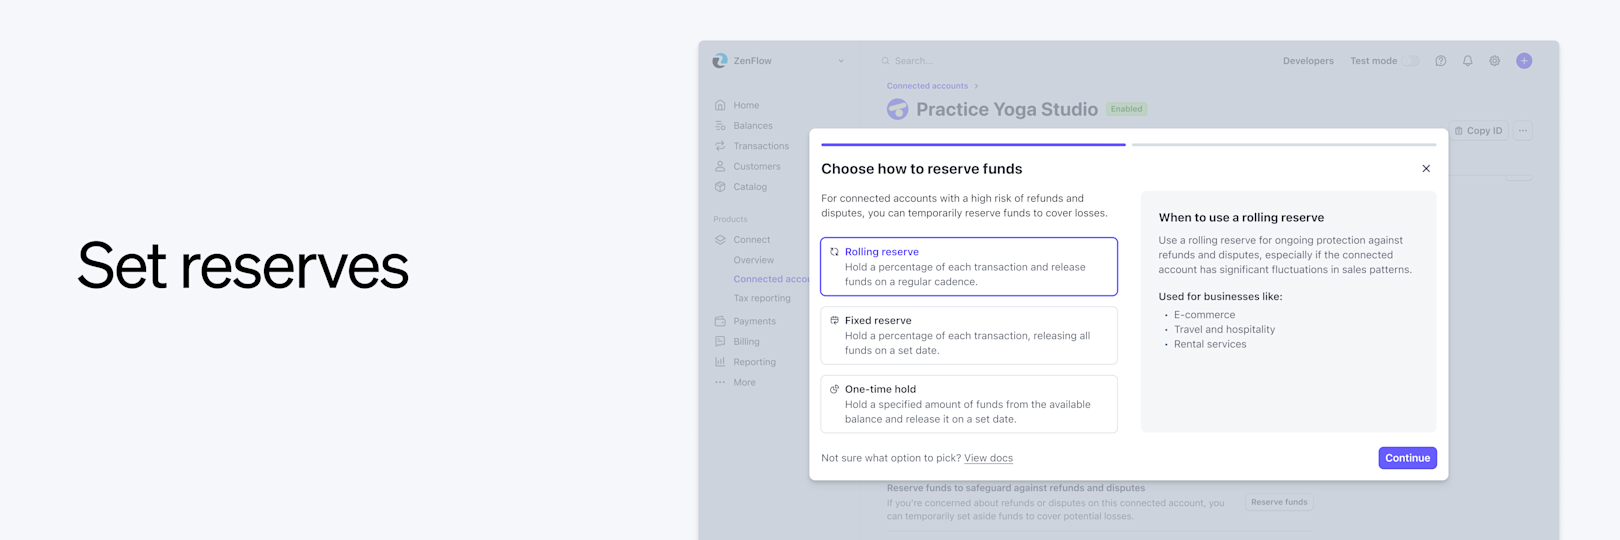The width and height of the screenshot is (1620, 540).
Task: Select the Rolling reserve option
Action: tap(968, 266)
